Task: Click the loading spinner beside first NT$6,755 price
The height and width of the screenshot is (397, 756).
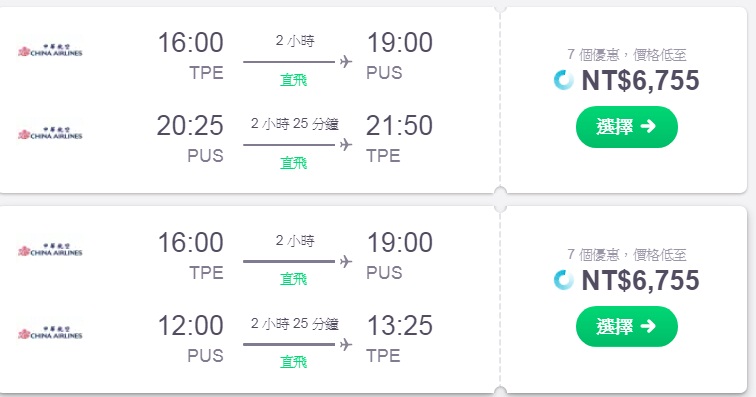Action: coord(564,80)
